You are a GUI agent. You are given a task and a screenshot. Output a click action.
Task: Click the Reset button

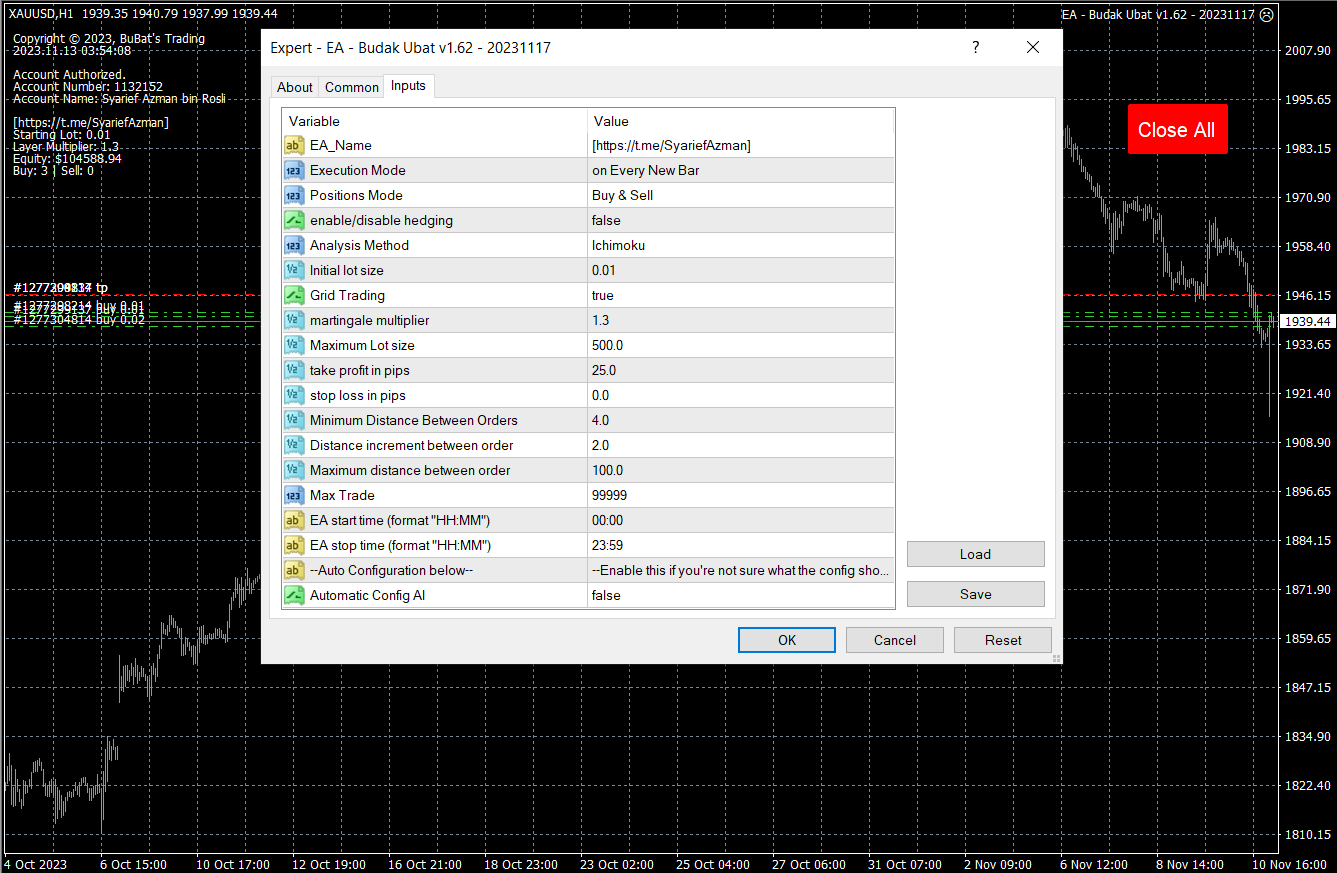coord(1003,640)
